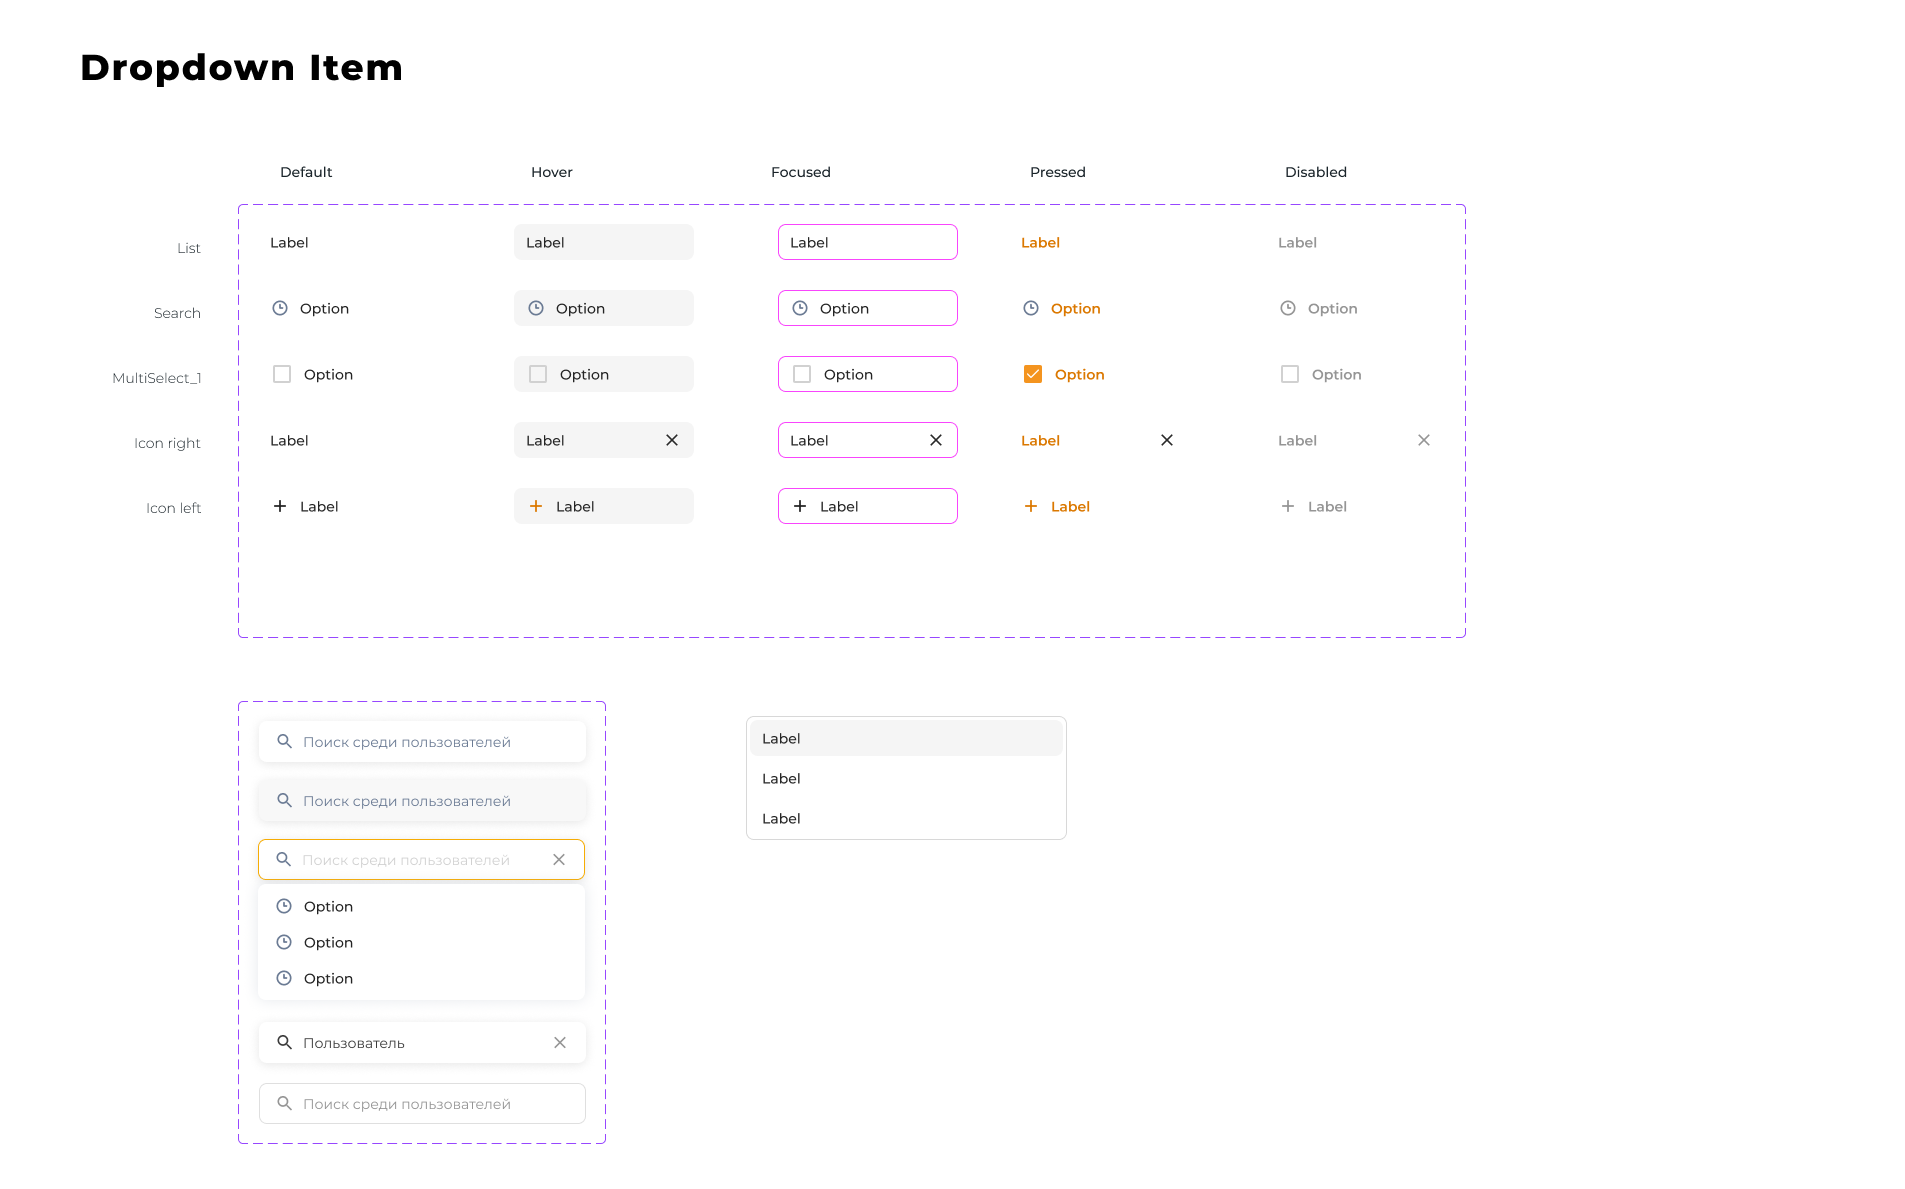Image resolution: width=1905 pixels, height=1189 pixels.
Task: Click the X icon next to Pressed orange Label
Action: (1167, 440)
